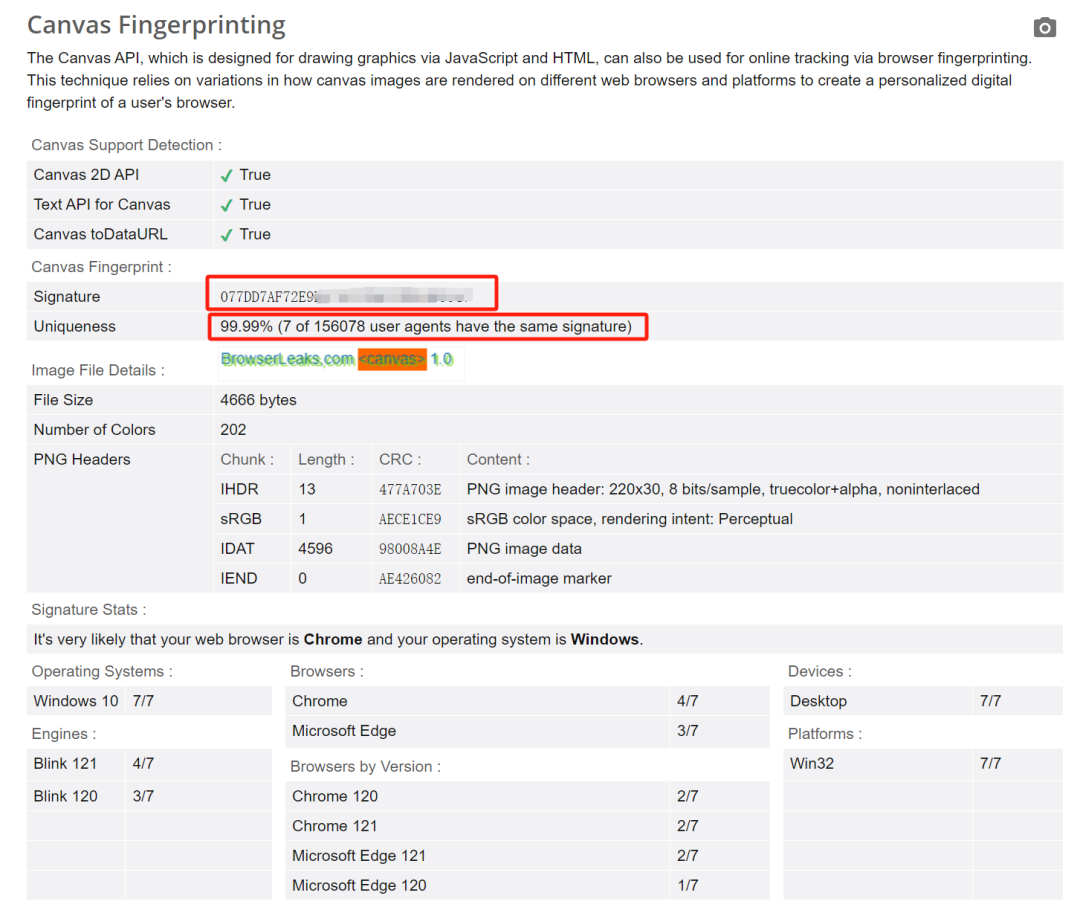Click Blink 121 under Engines

tap(65, 764)
